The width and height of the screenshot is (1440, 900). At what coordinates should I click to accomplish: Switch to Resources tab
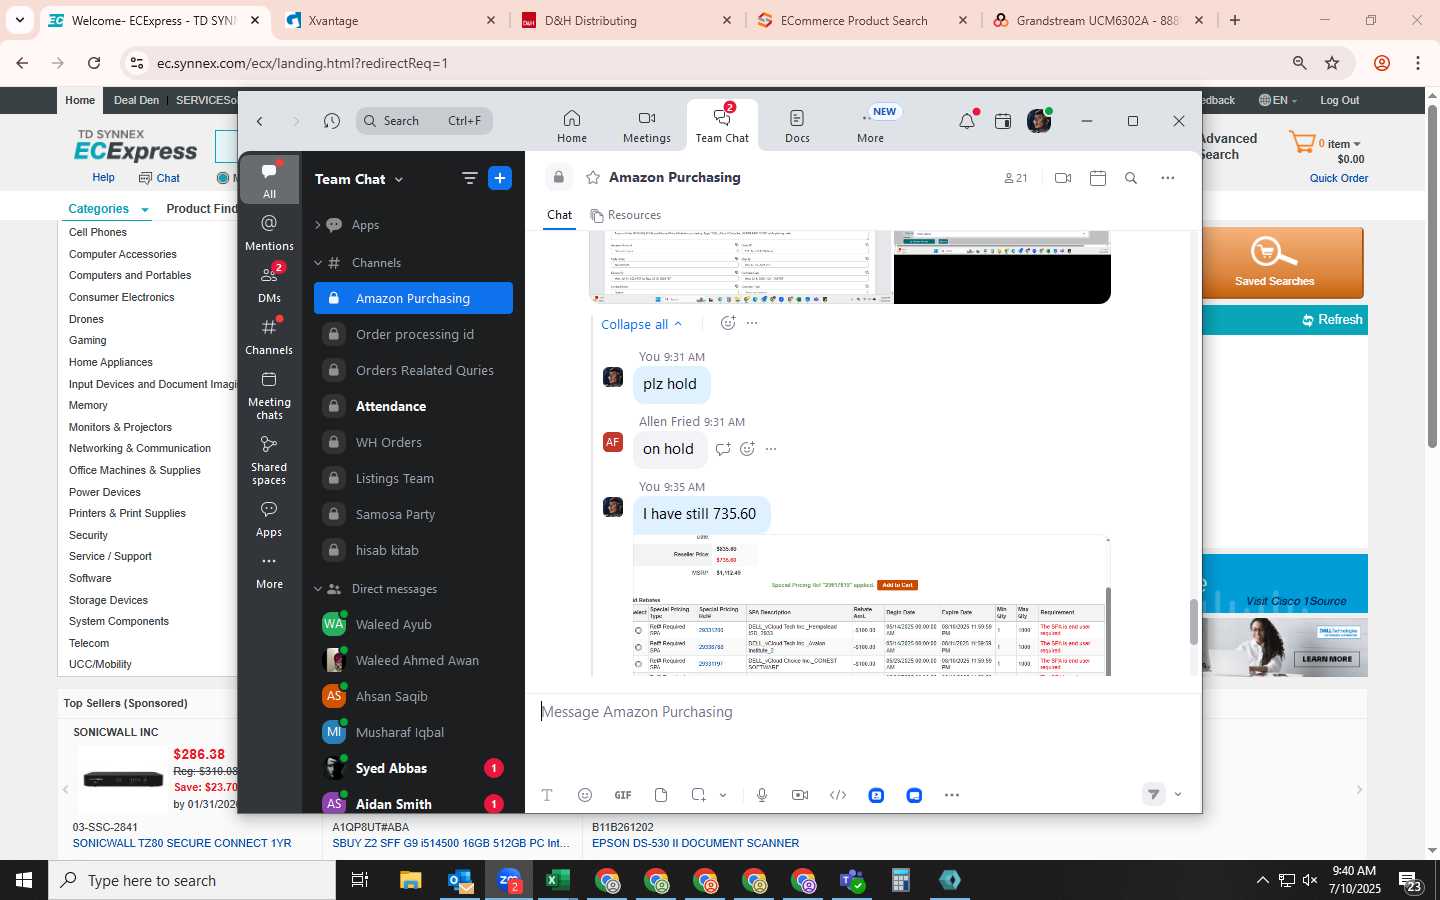(626, 215)
